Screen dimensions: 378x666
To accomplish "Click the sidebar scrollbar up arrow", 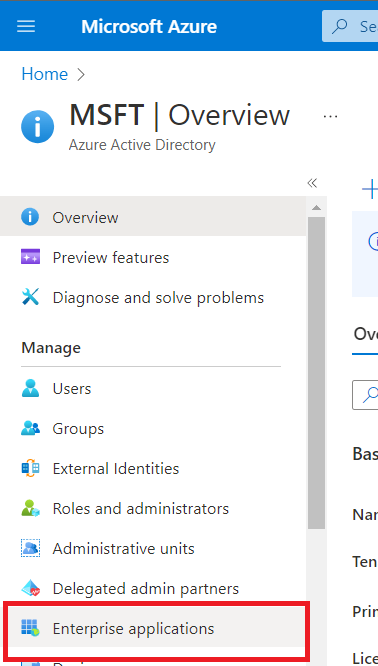I will coord(316,207).
